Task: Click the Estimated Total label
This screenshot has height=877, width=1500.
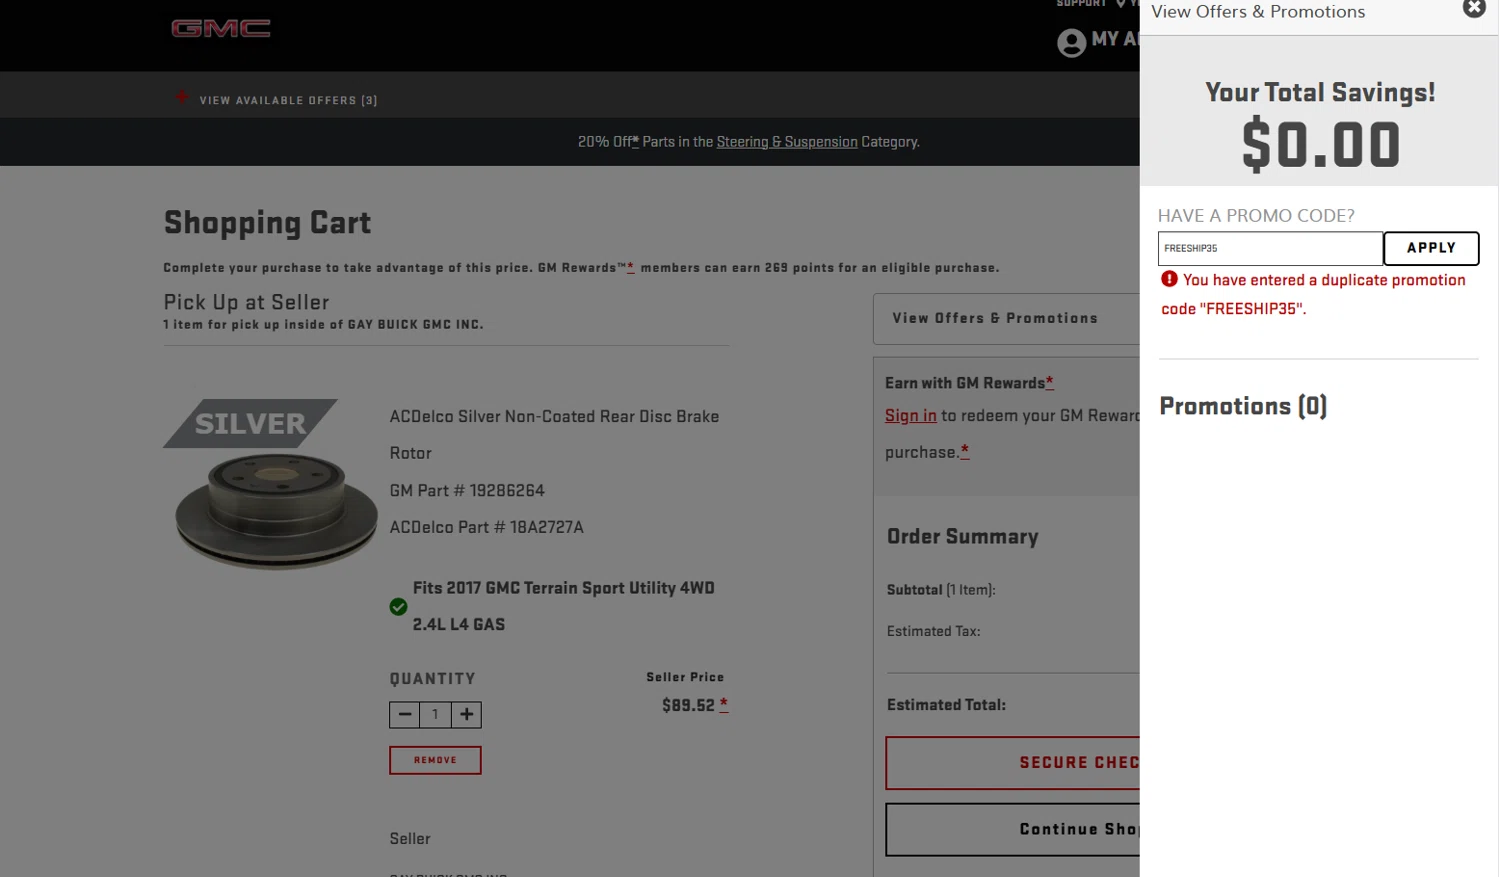Action: coord(946,705)
